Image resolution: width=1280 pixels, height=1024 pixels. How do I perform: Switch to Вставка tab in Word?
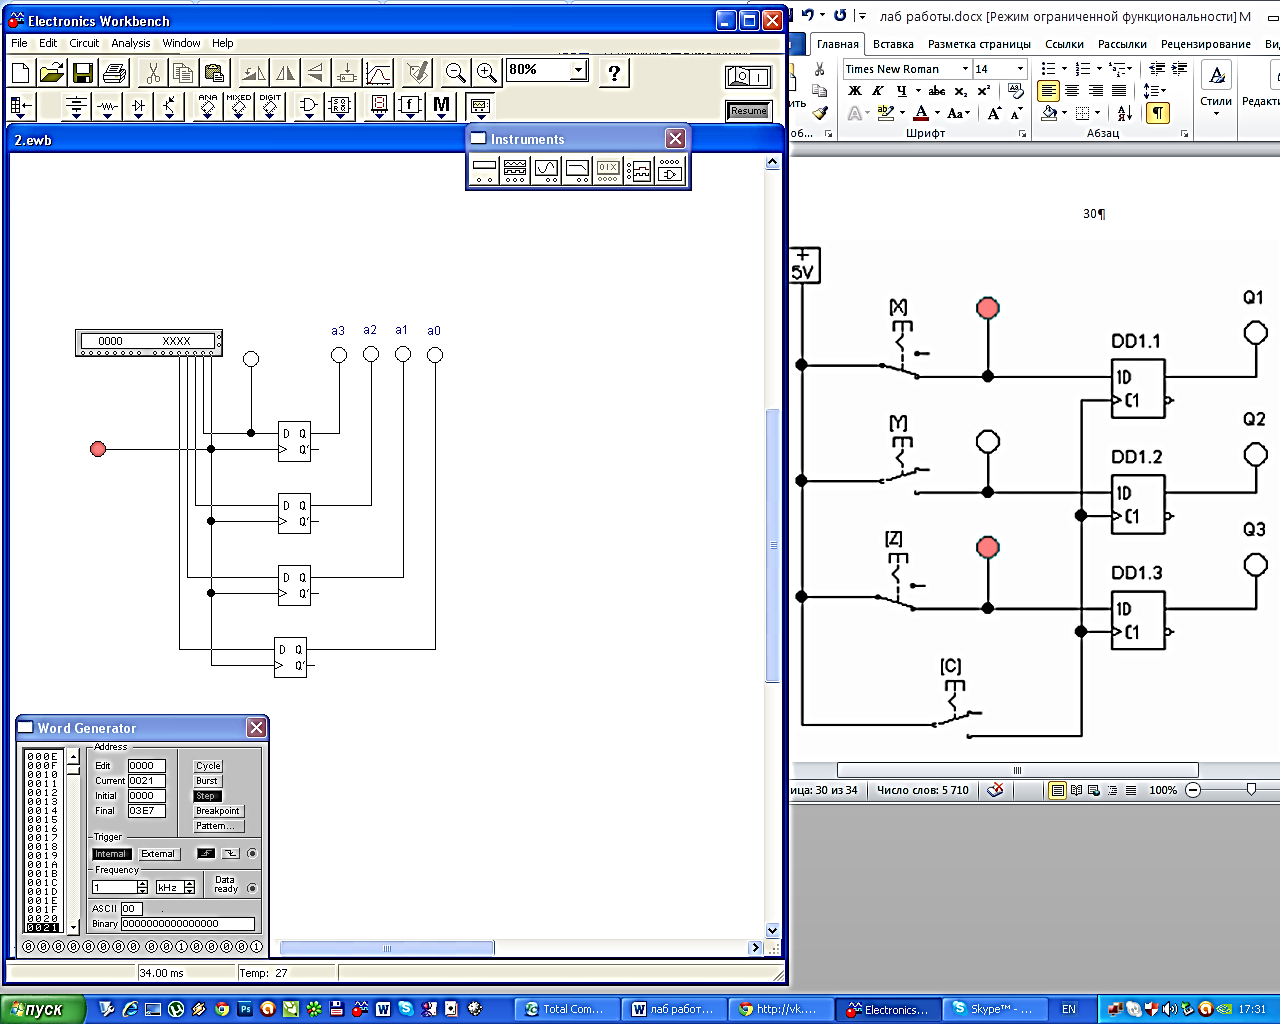(x=893, y=44)
